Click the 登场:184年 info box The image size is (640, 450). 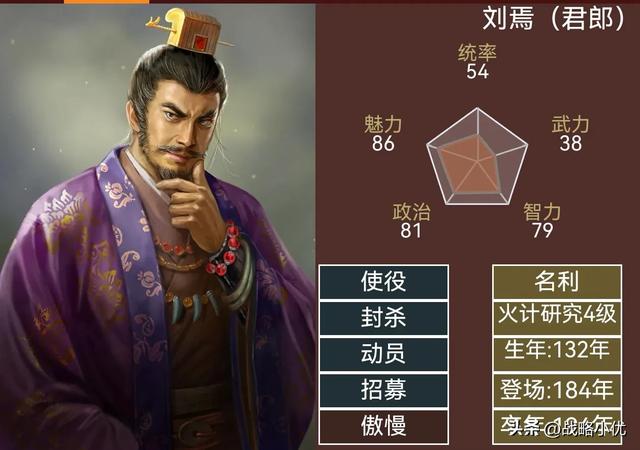(x=557, y=390)
